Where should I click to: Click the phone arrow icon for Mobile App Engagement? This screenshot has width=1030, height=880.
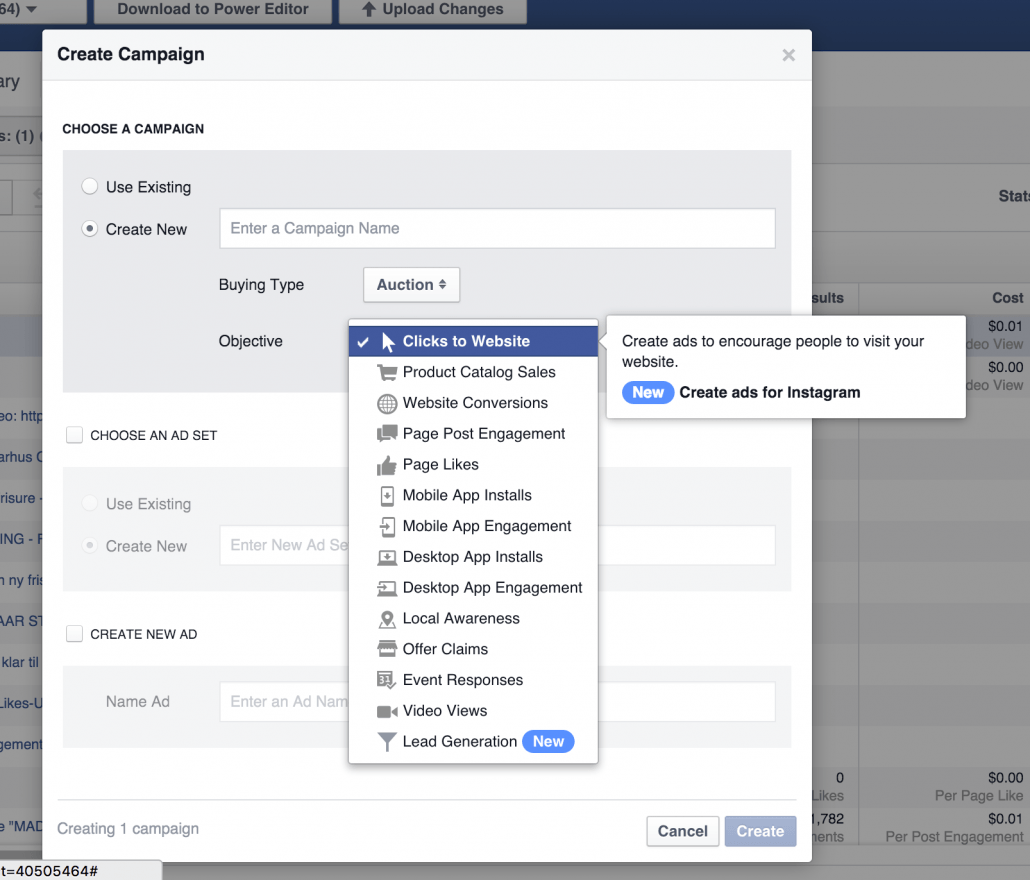tap(387, 527)
